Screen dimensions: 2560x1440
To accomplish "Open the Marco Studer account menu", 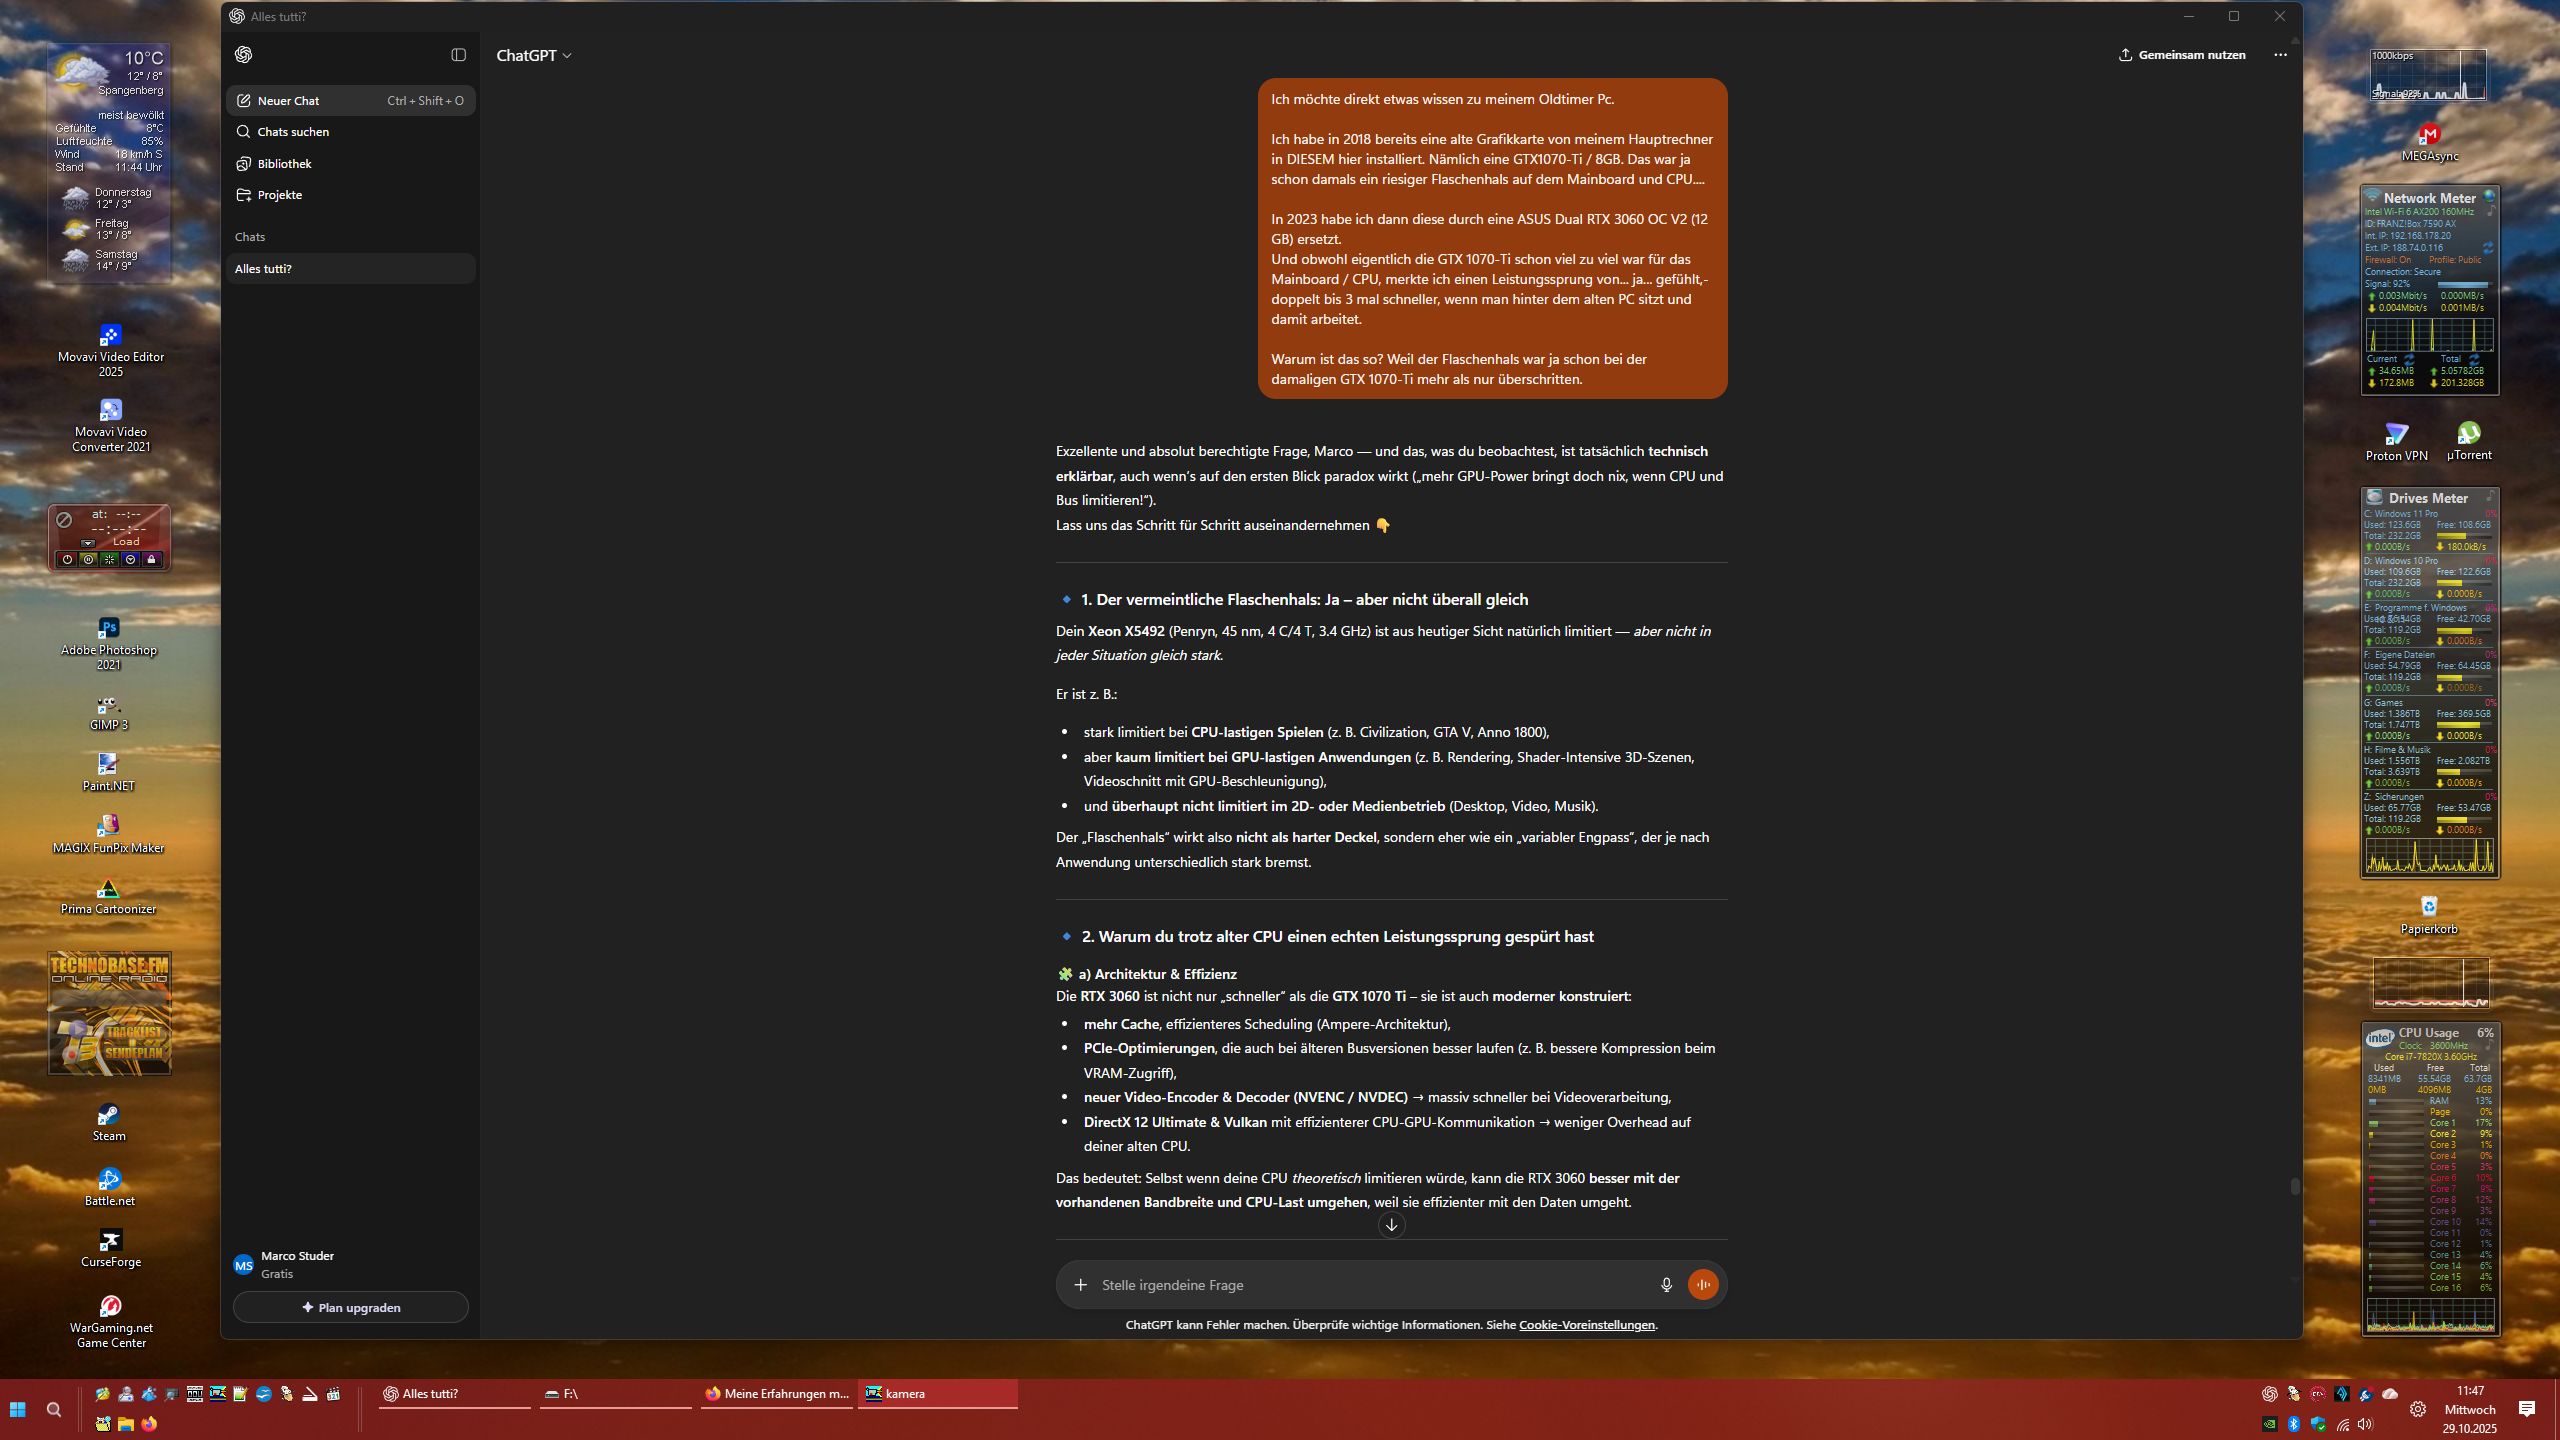I will [297, 1264].
